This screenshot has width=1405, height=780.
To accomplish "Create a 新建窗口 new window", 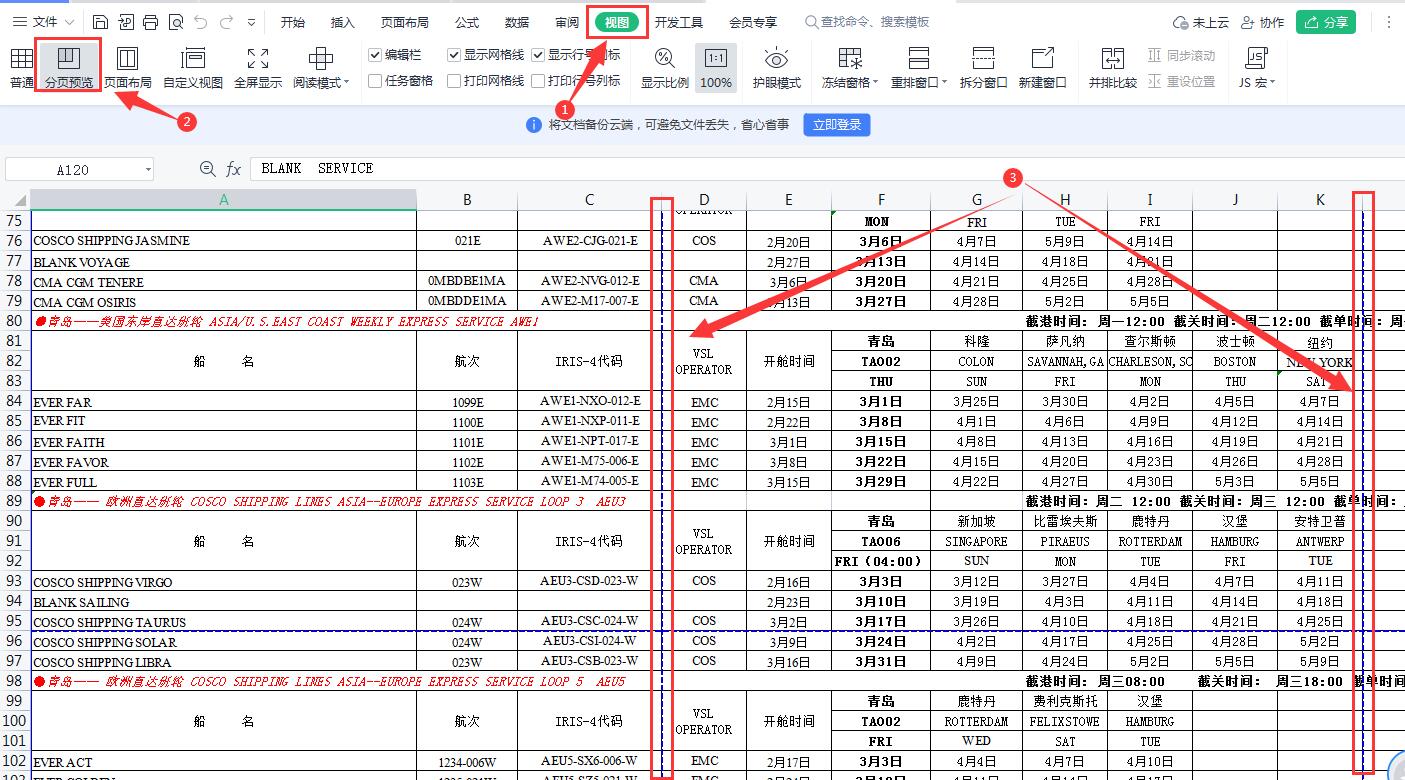I will click(x=1044, y=68).
